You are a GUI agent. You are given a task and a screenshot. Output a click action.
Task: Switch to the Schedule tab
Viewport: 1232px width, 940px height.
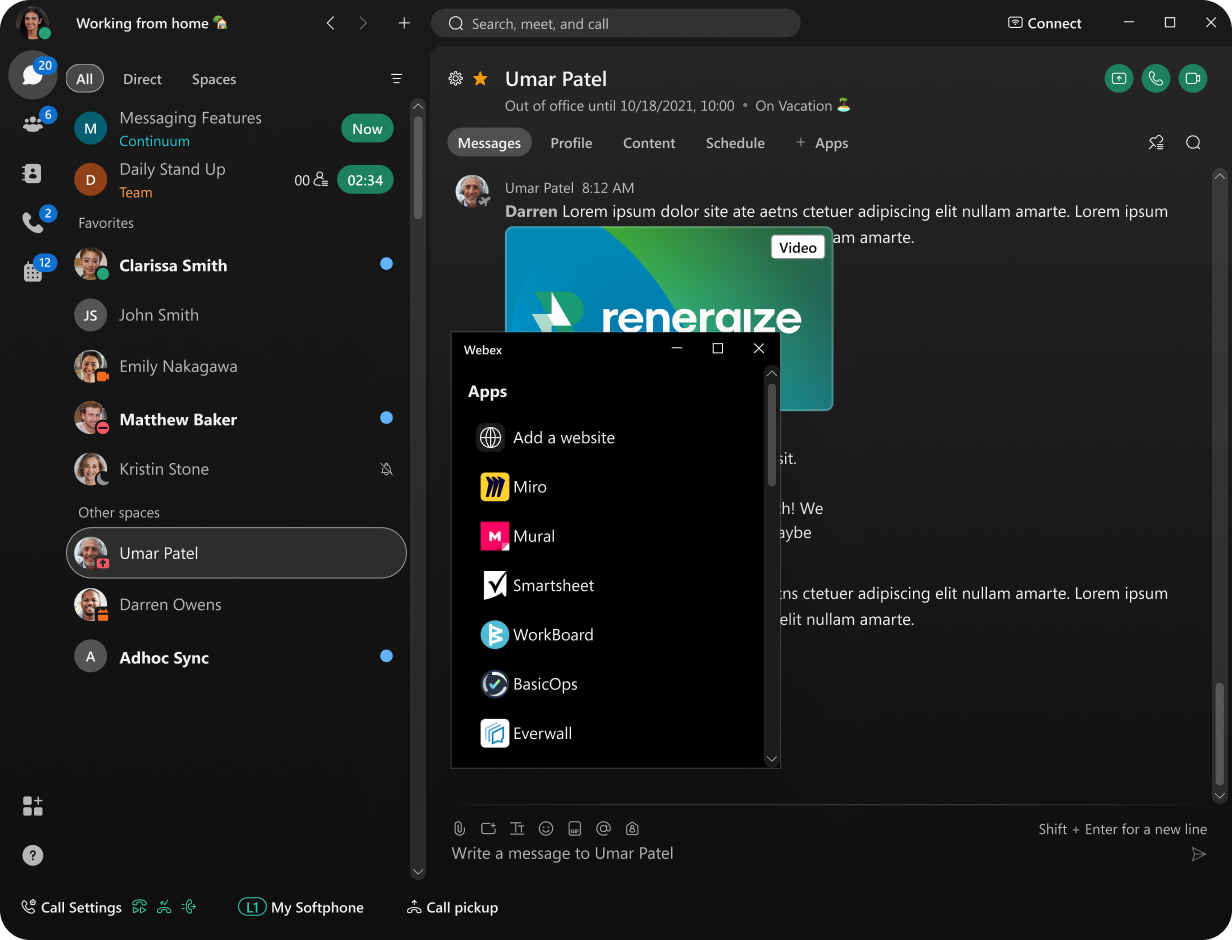click(735, 143)
